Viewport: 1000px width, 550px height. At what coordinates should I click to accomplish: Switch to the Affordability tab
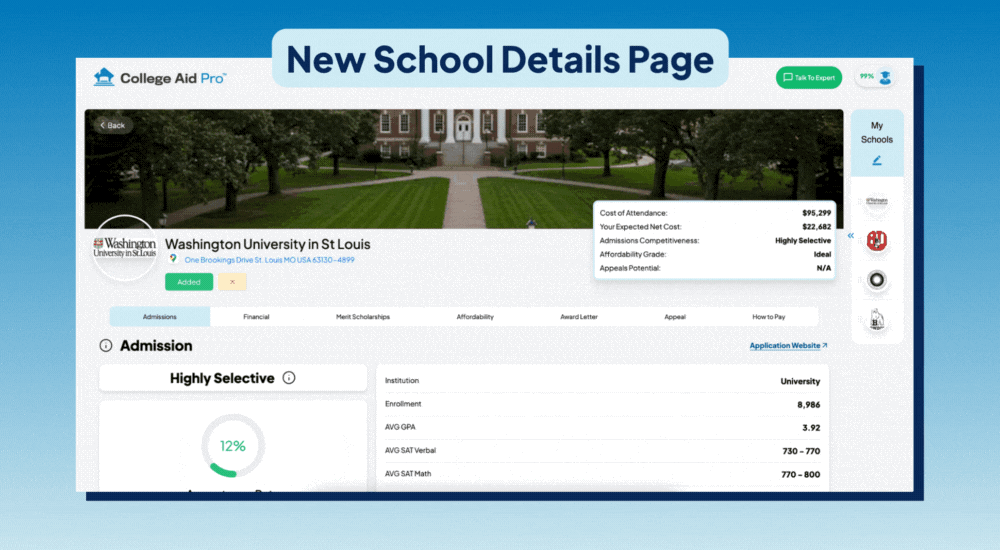tap(475, 316)
